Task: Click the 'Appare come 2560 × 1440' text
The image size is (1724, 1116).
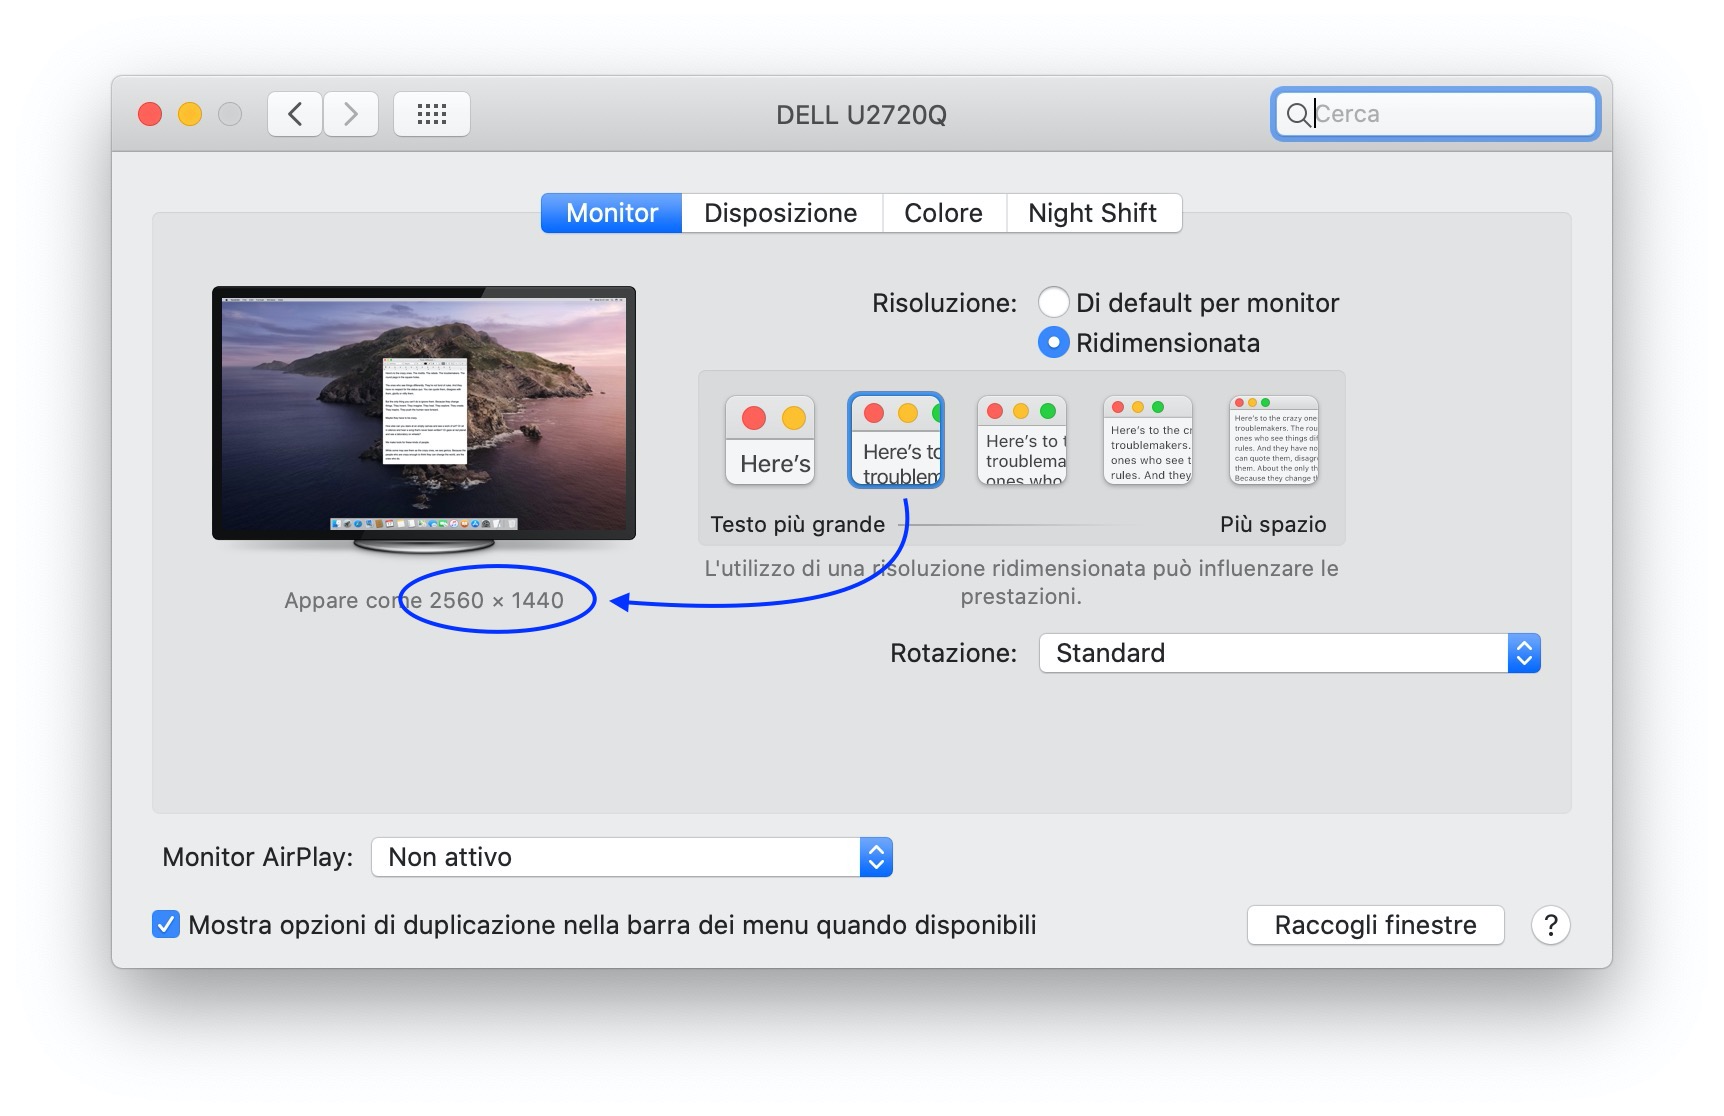Action: [424, 600]
